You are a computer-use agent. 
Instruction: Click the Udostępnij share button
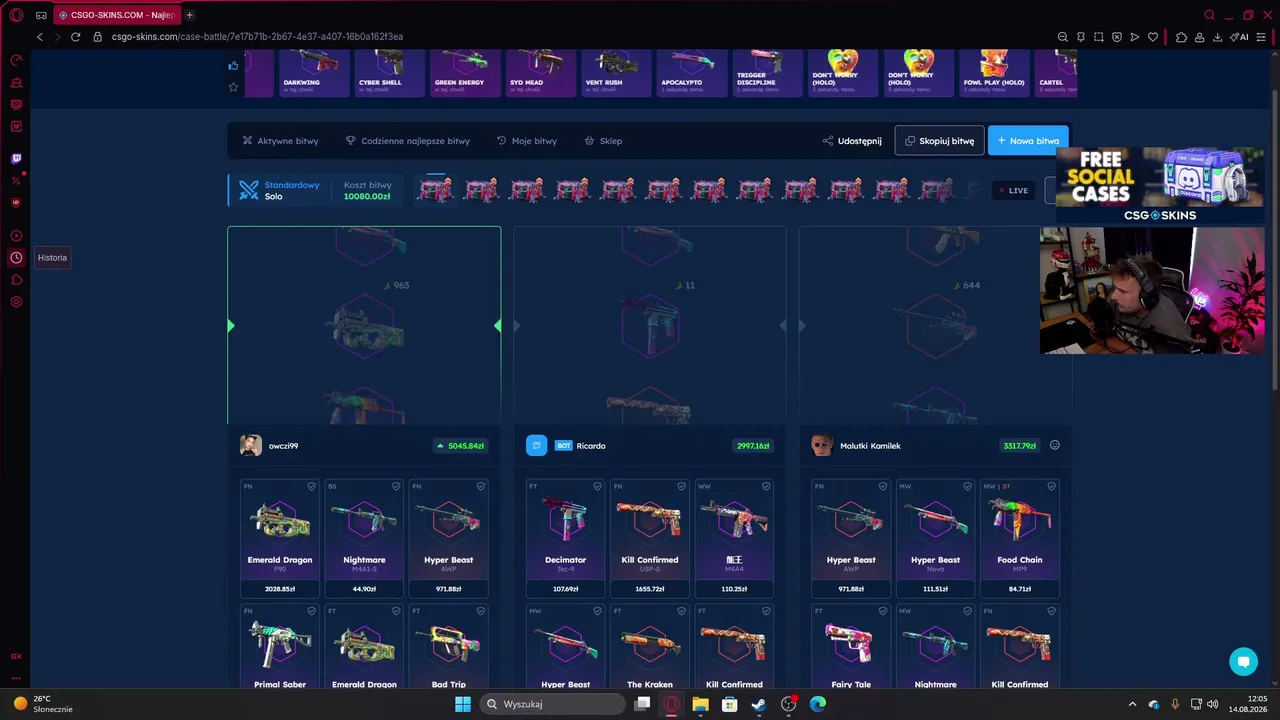[x=852, y=141]
